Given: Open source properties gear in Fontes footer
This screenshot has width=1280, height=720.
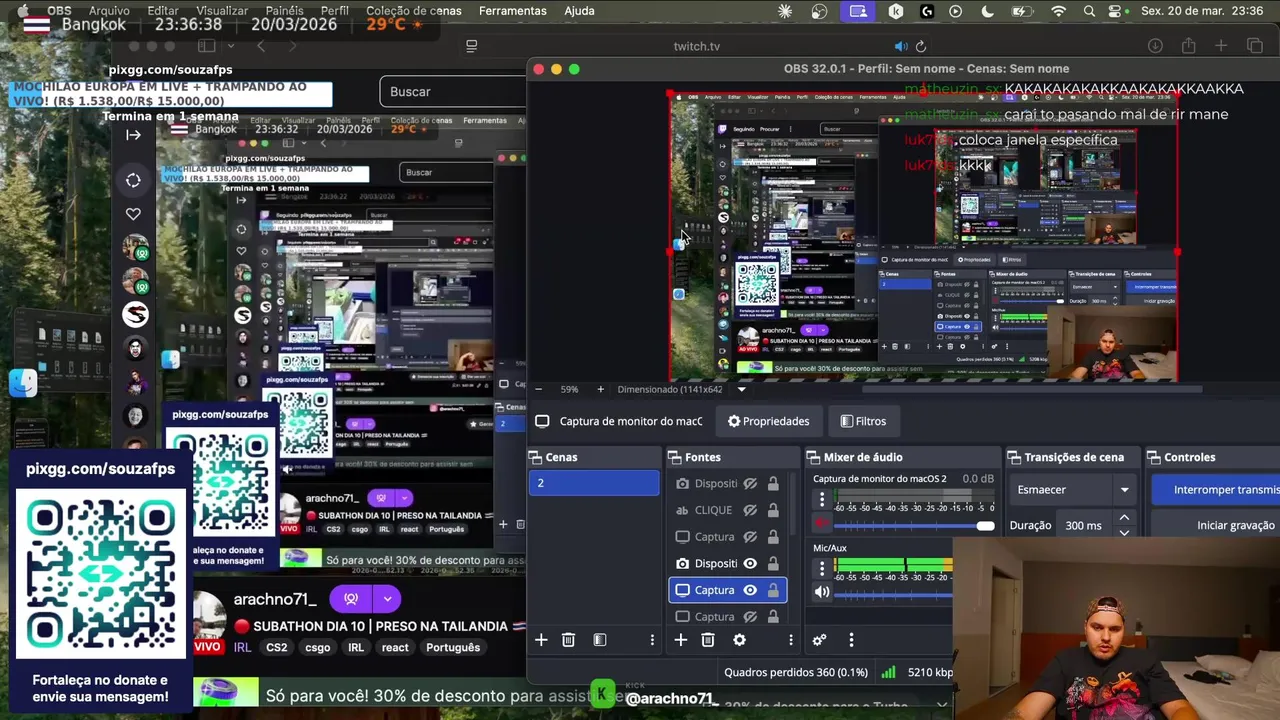Looking at the screenshot, I should [739, 640].
